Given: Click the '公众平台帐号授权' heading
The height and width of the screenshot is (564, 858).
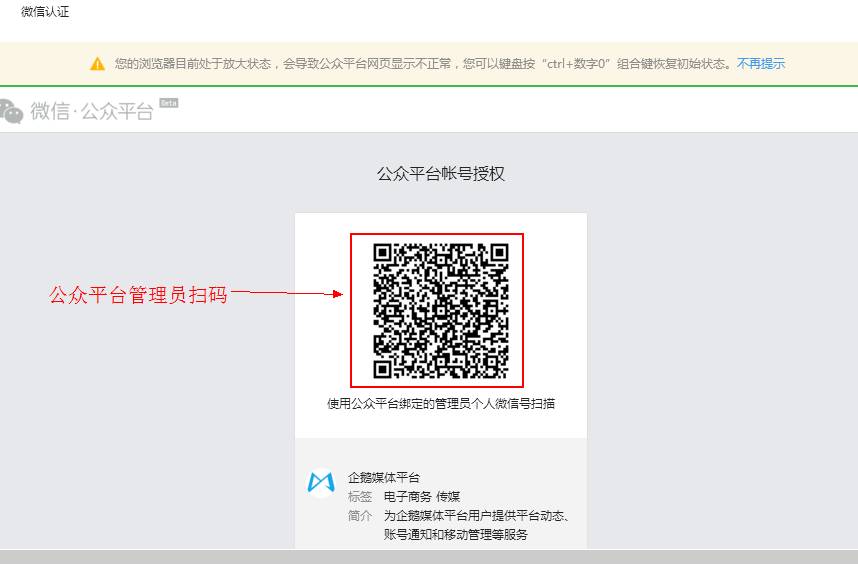Looking at the screenshot, I should 440,174.
